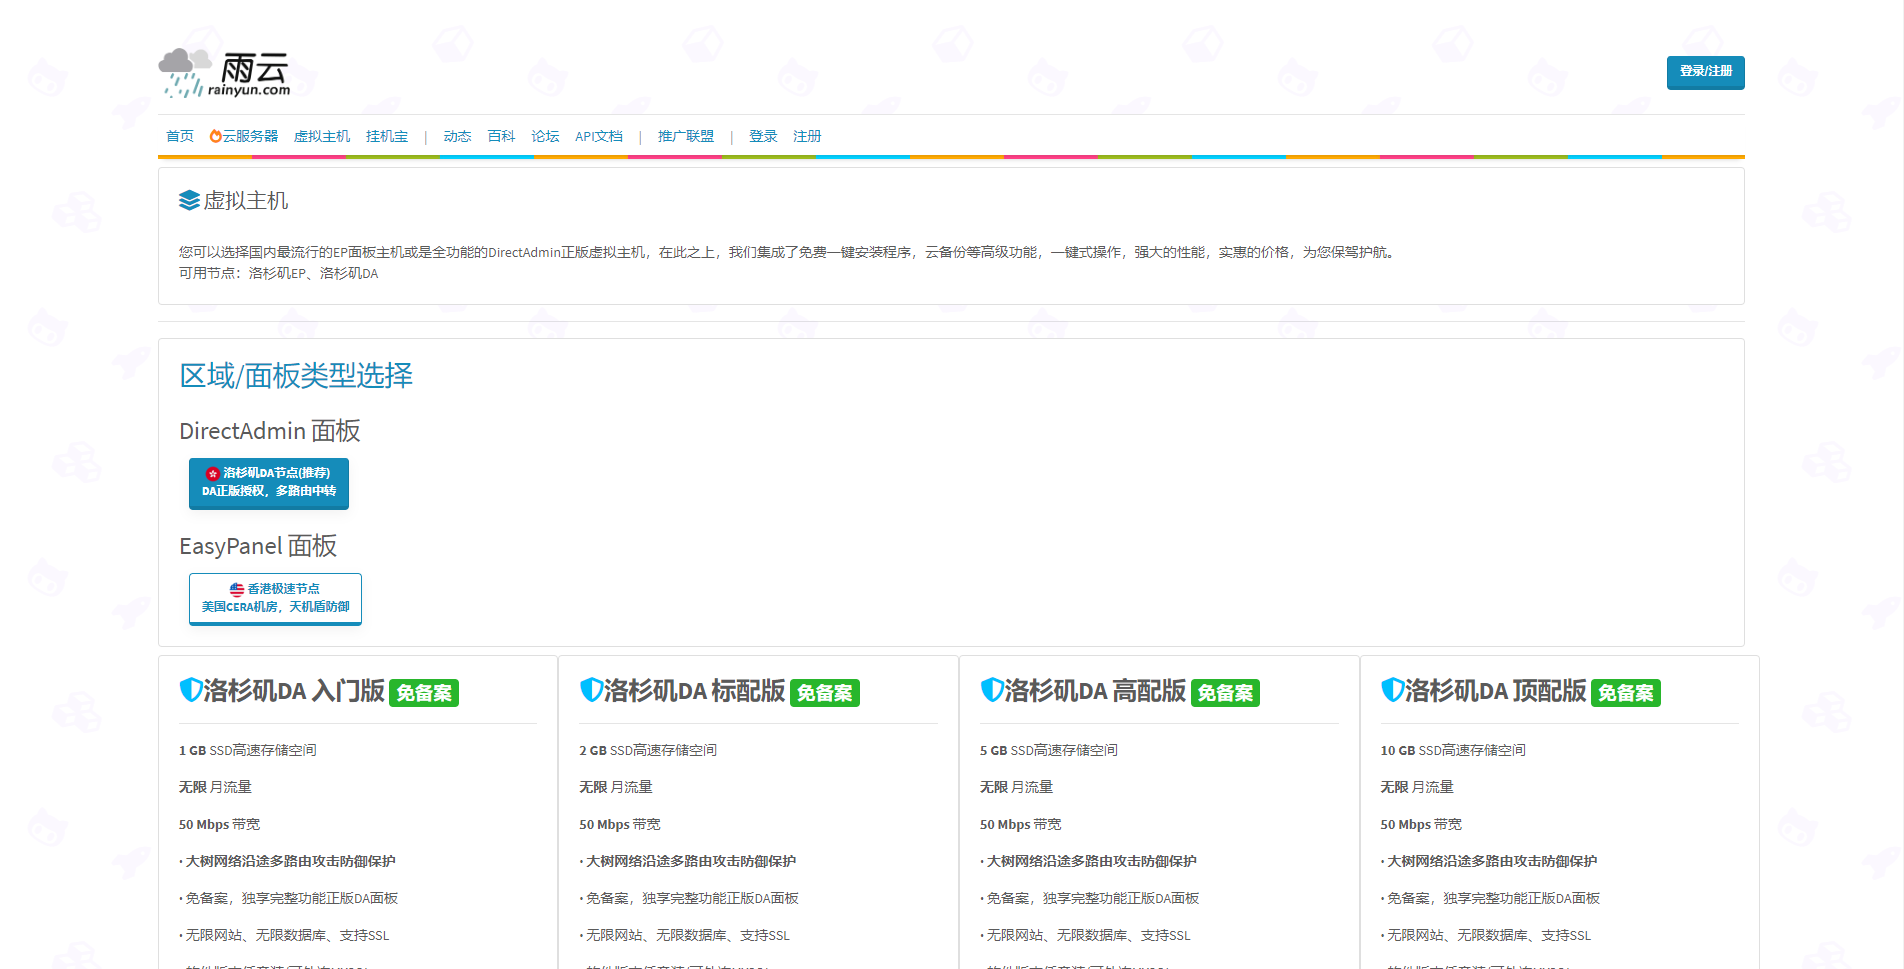This screenshot has width=1904, height=969.
Task: Open the 论坛 link
Action: 545,136
